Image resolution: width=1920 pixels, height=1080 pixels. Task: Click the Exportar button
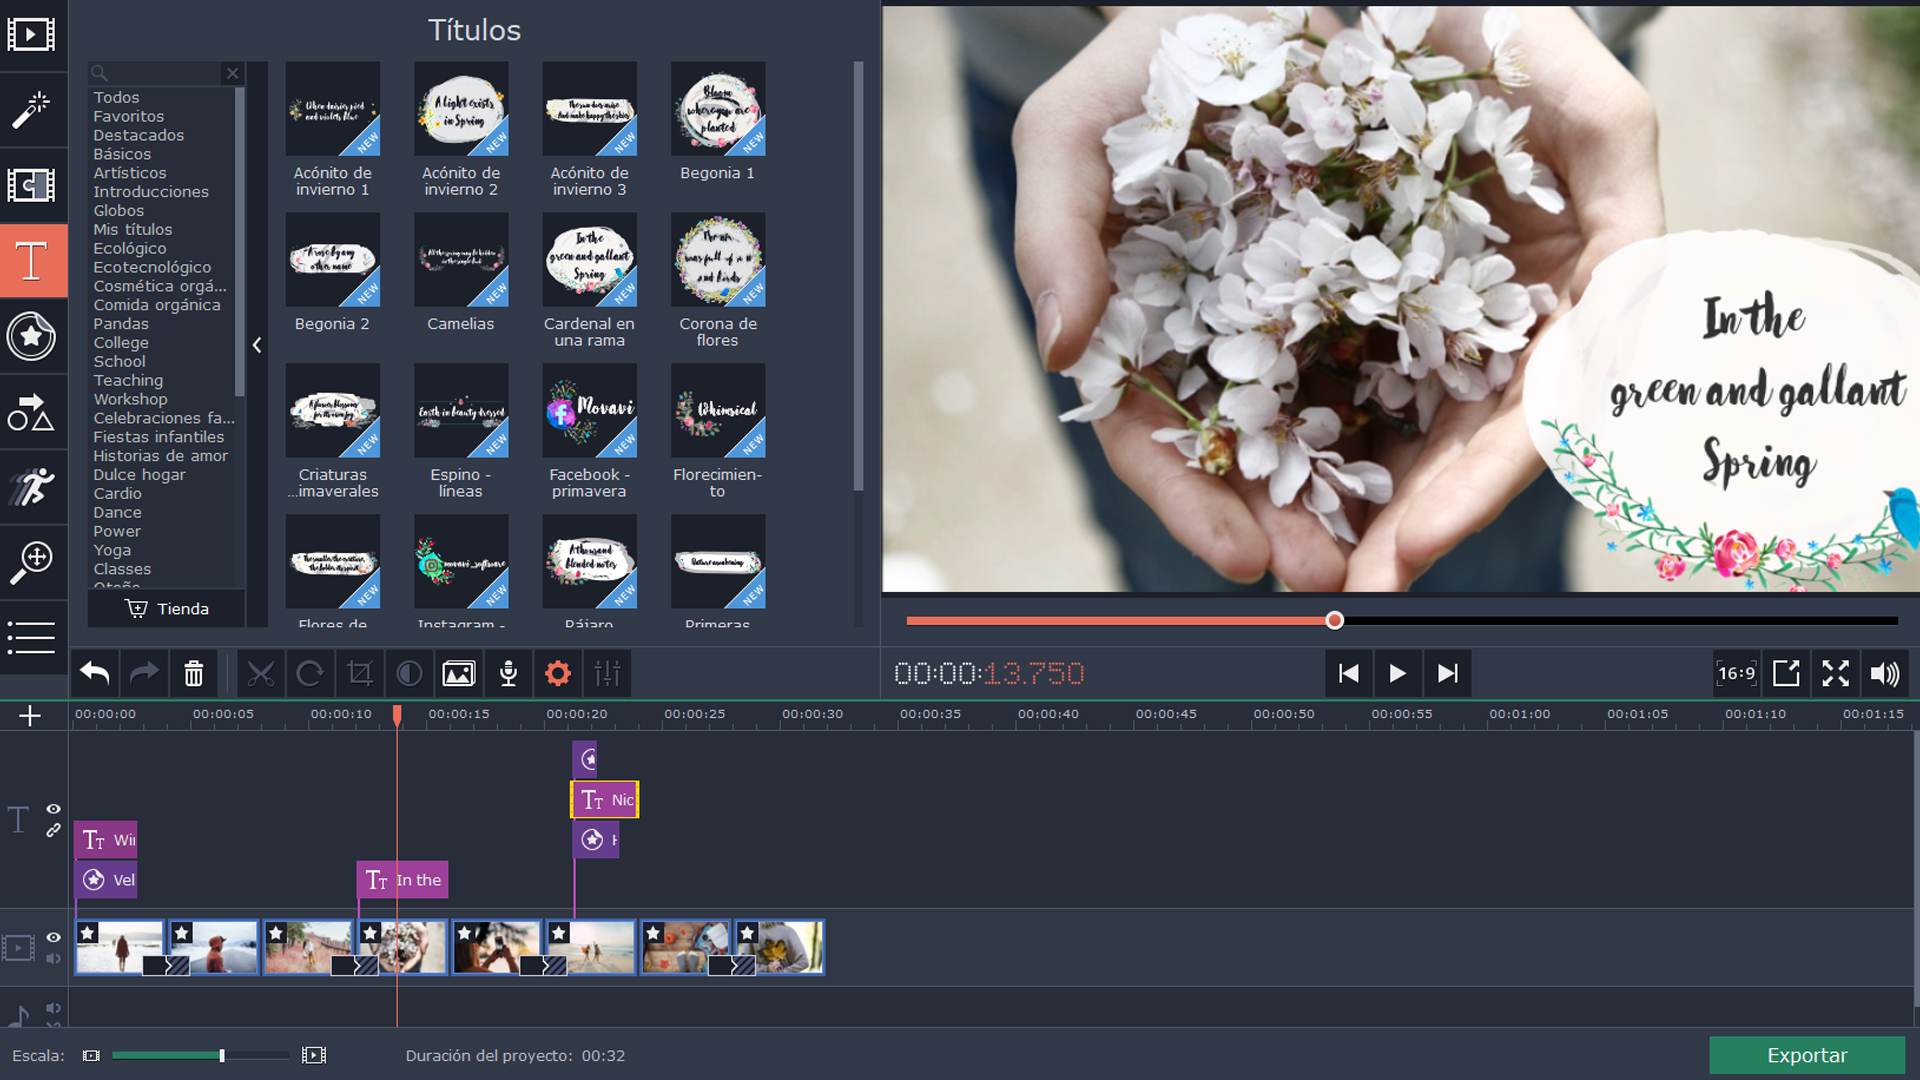click(x=1806, y=1055)
